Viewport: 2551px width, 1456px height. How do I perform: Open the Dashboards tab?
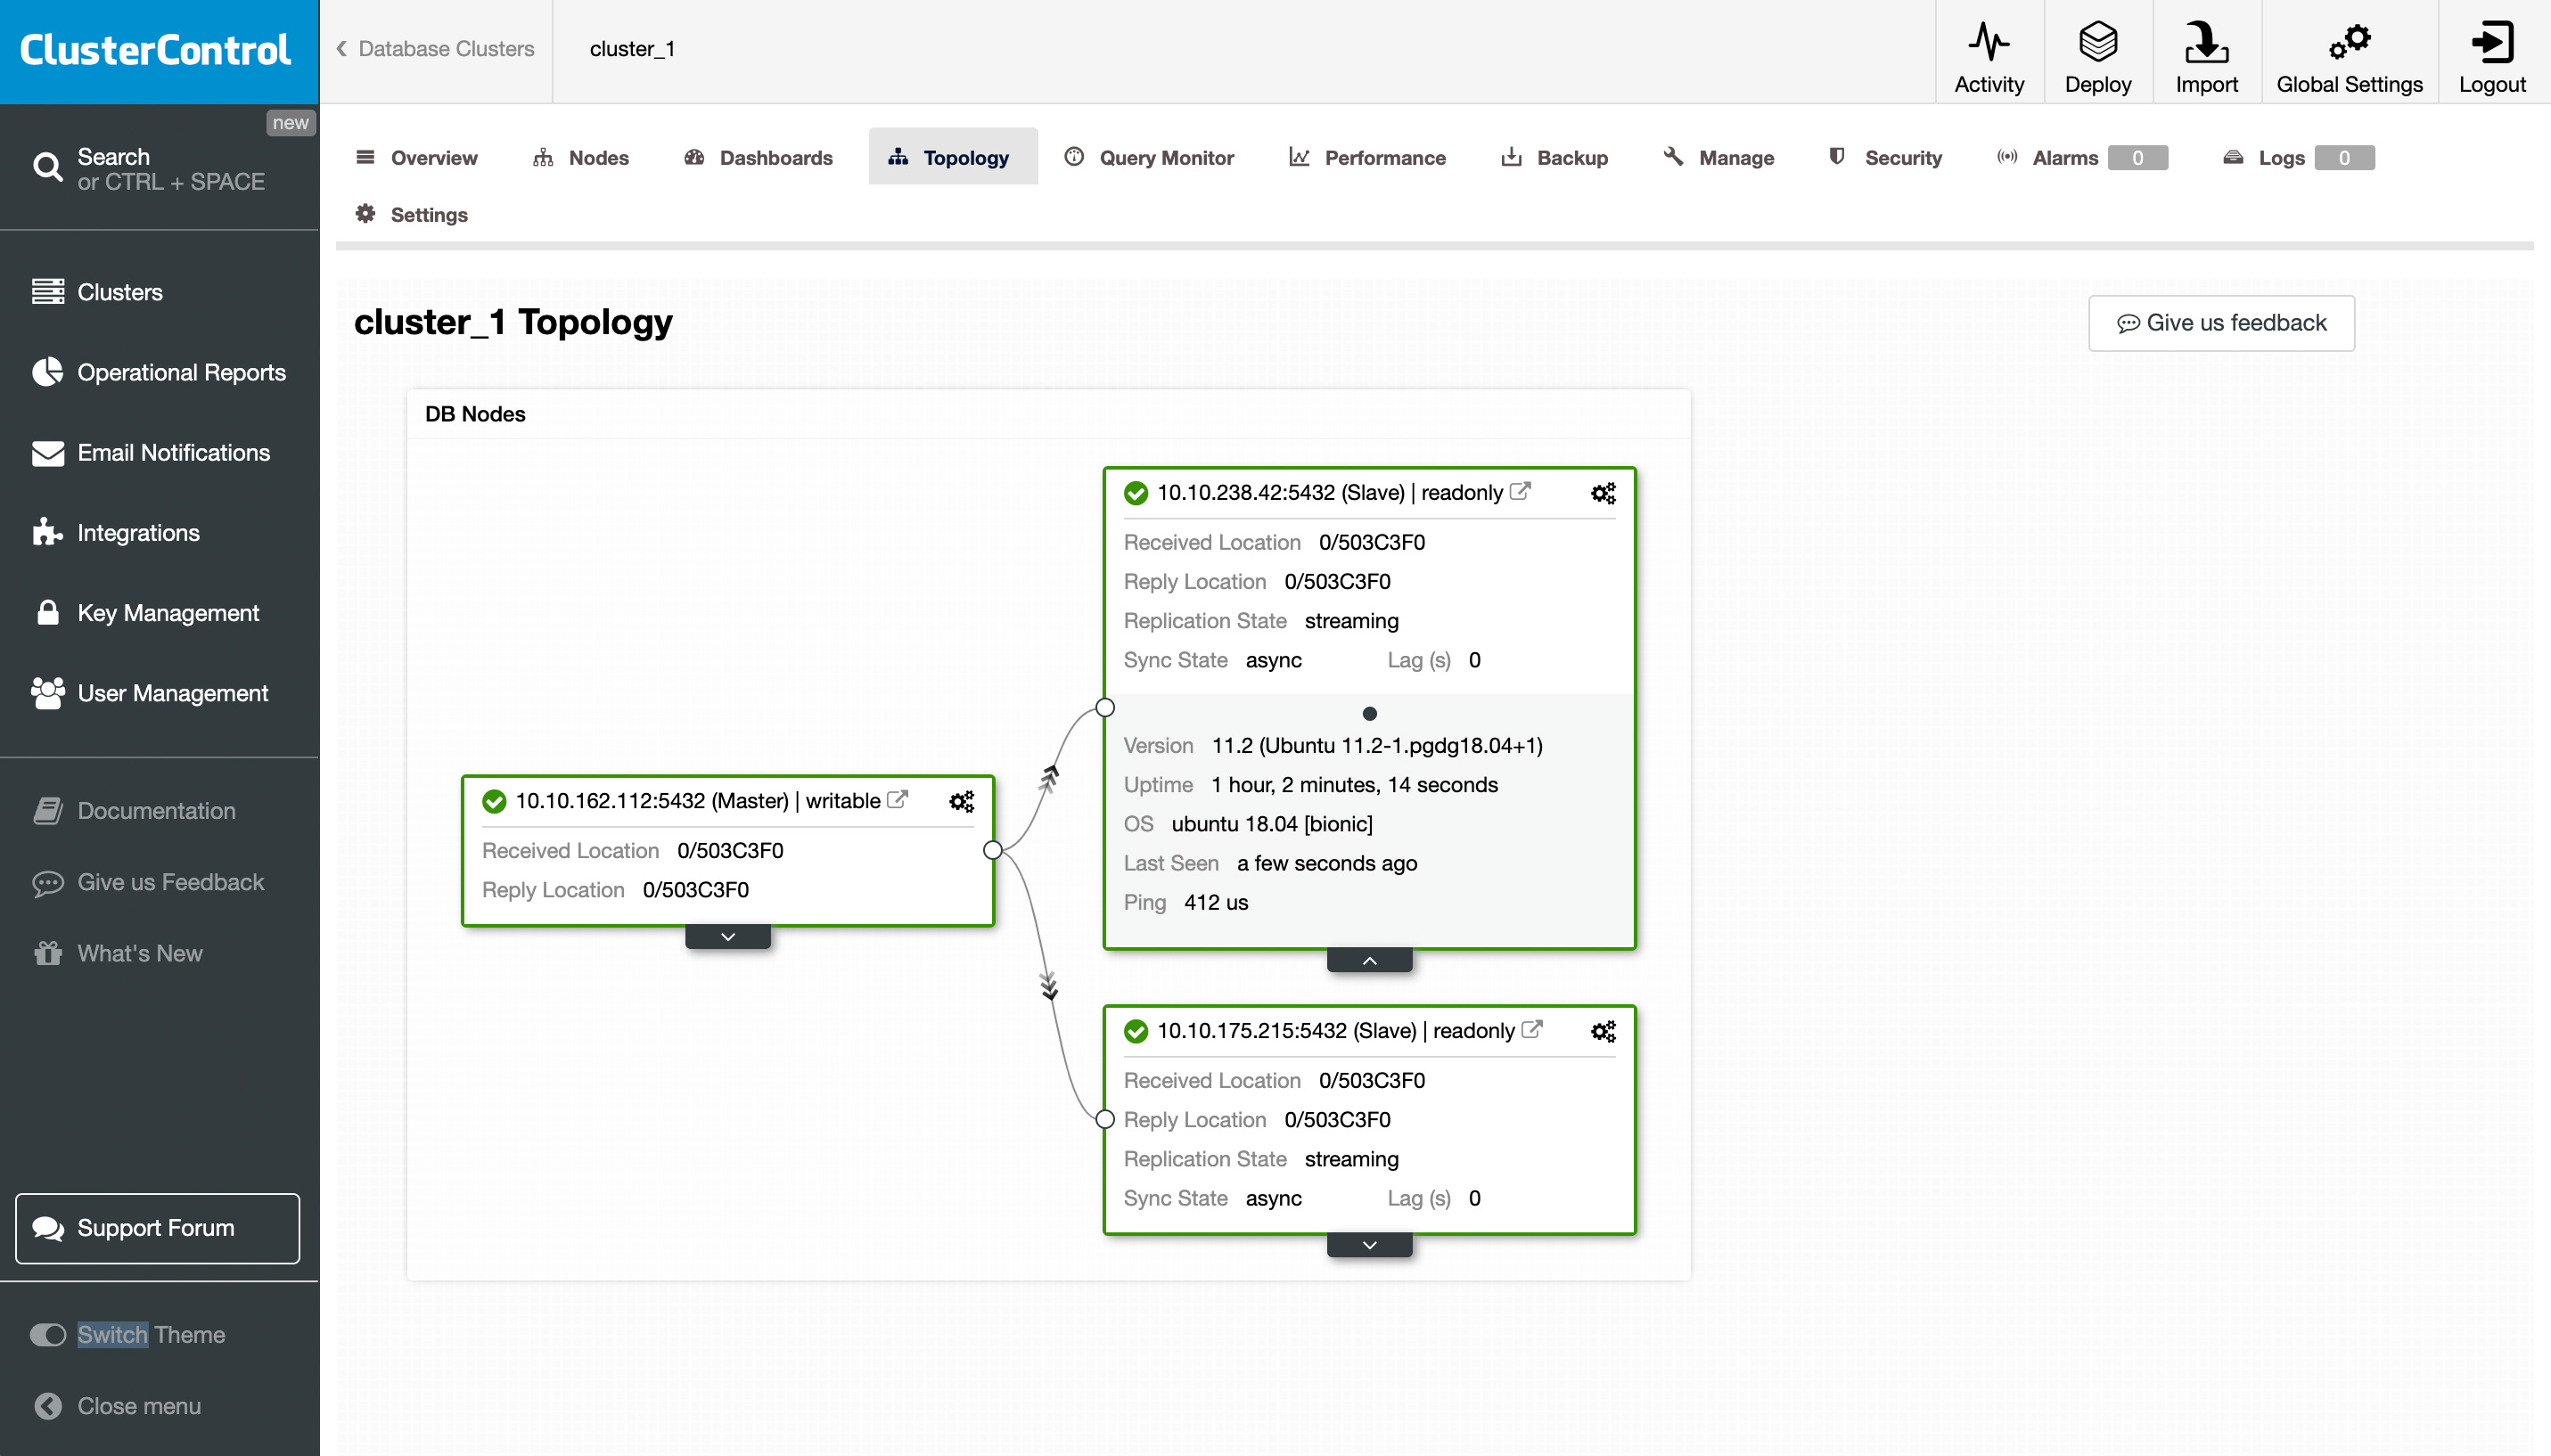(x=758, y=157)
